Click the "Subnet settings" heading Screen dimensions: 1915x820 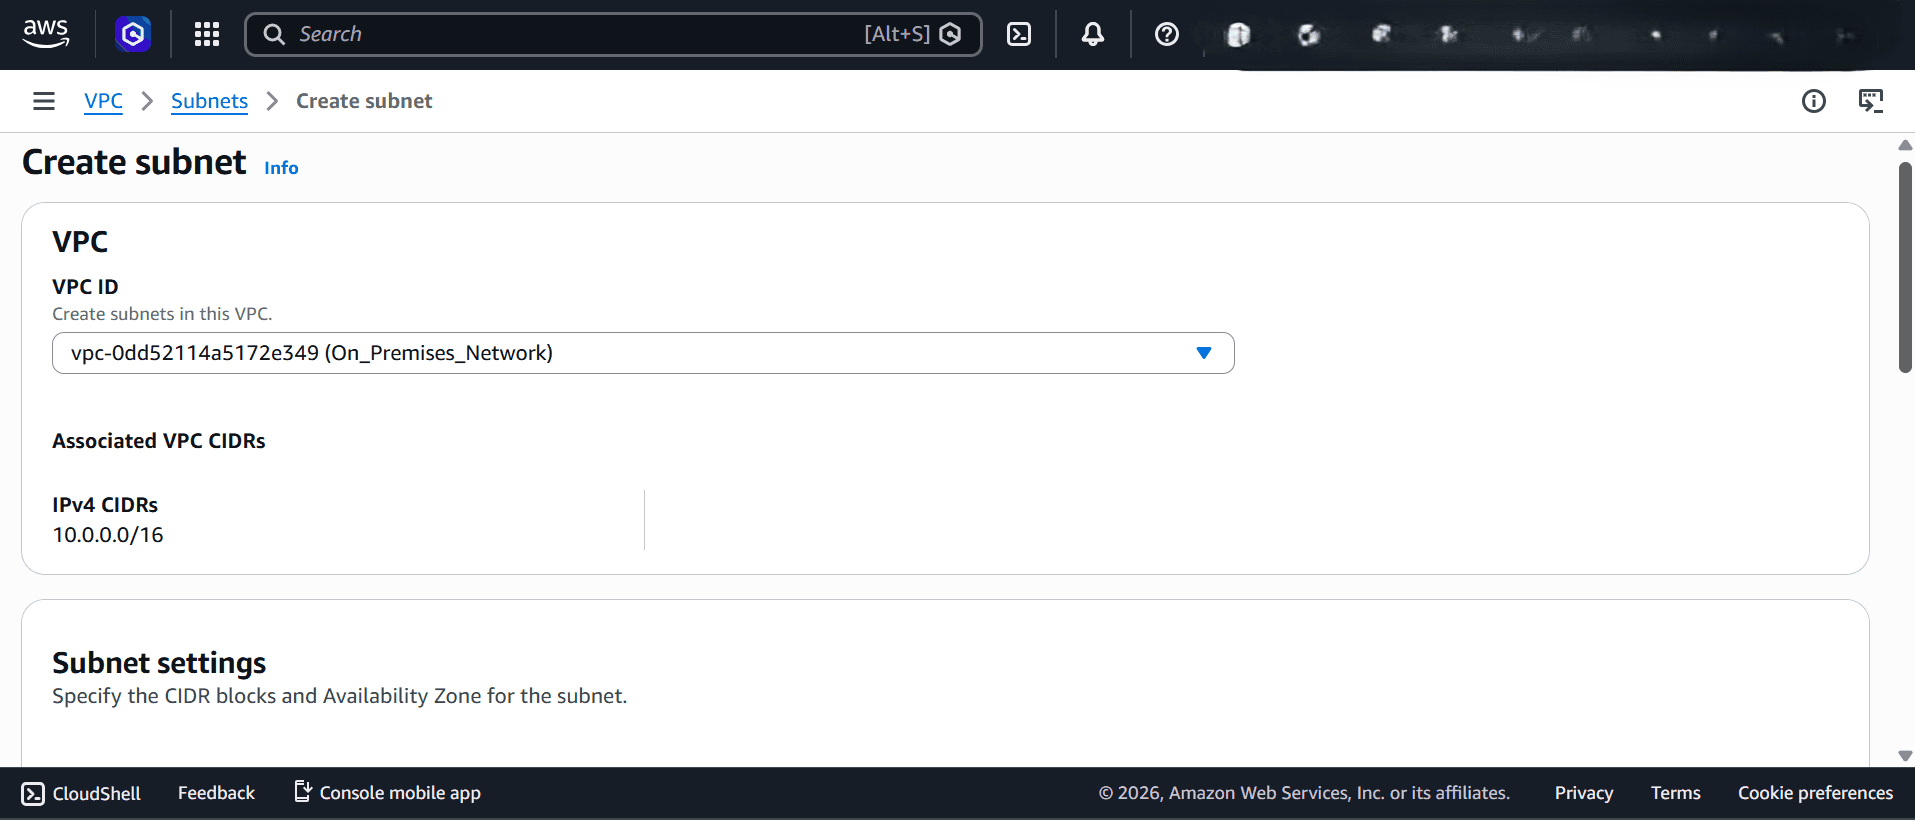(159, 663)
